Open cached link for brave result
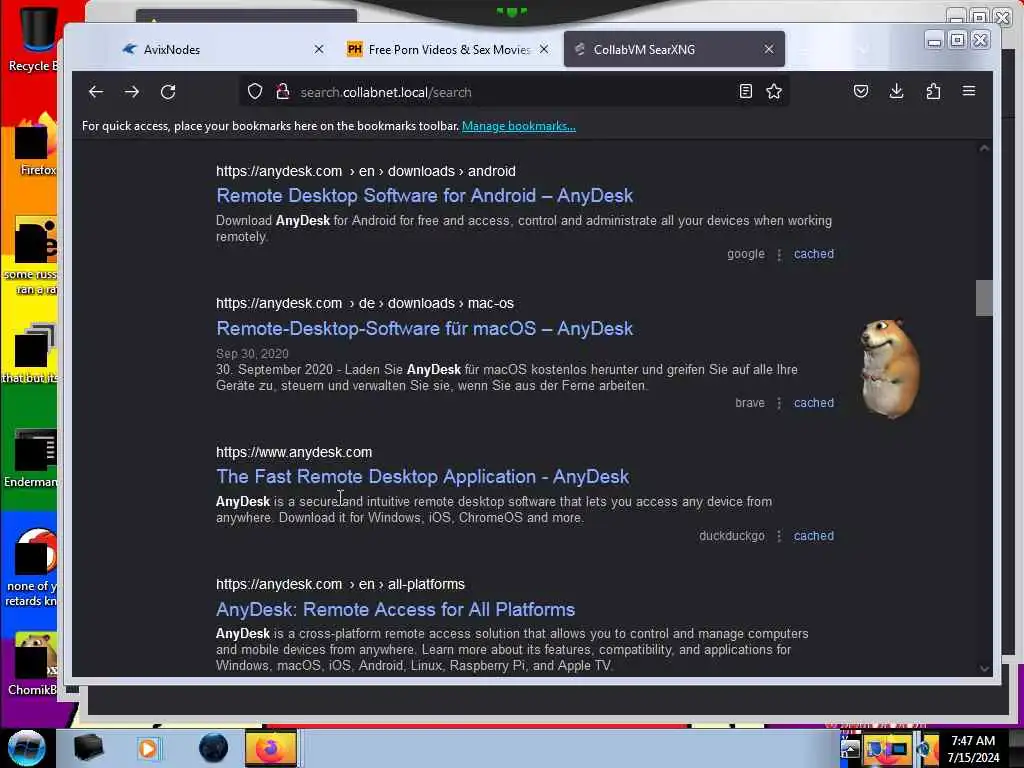This screenshot has height=768, width=1024. tap(814, 403)
